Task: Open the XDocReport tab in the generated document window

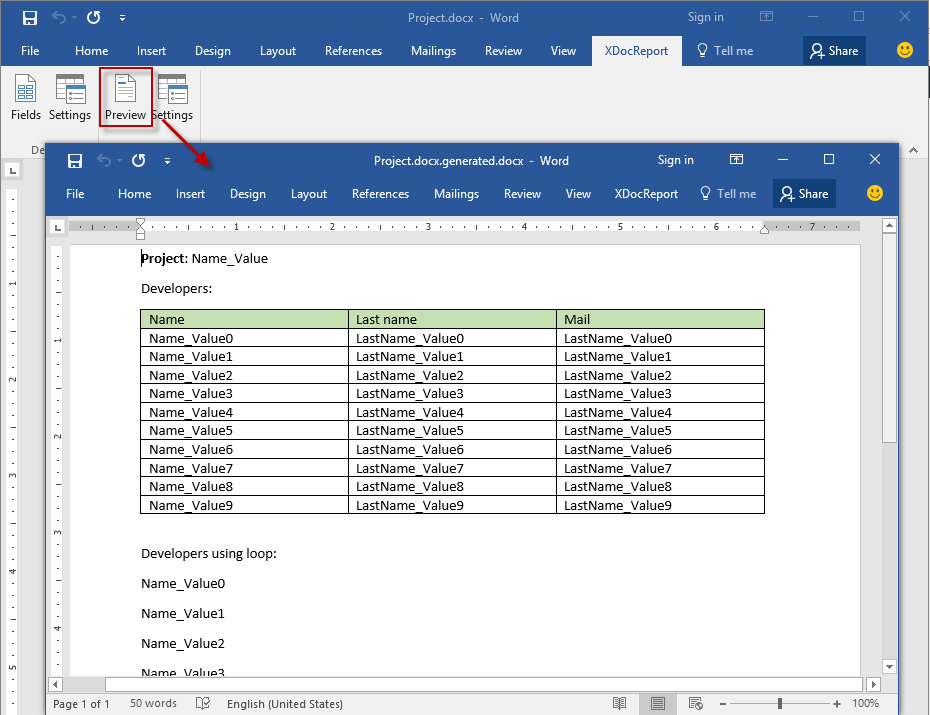Action: click(646, 194)
